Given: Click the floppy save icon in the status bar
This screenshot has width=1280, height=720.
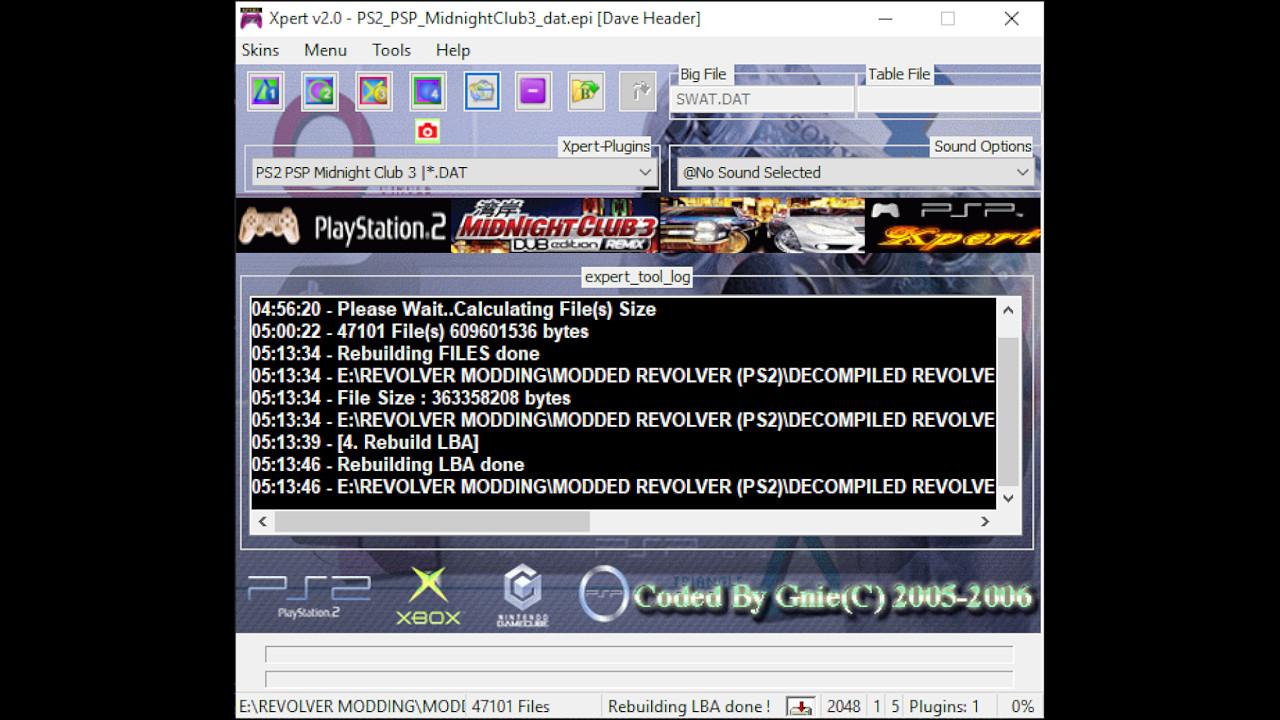Looking at the screenshot, I should point(799,706).
